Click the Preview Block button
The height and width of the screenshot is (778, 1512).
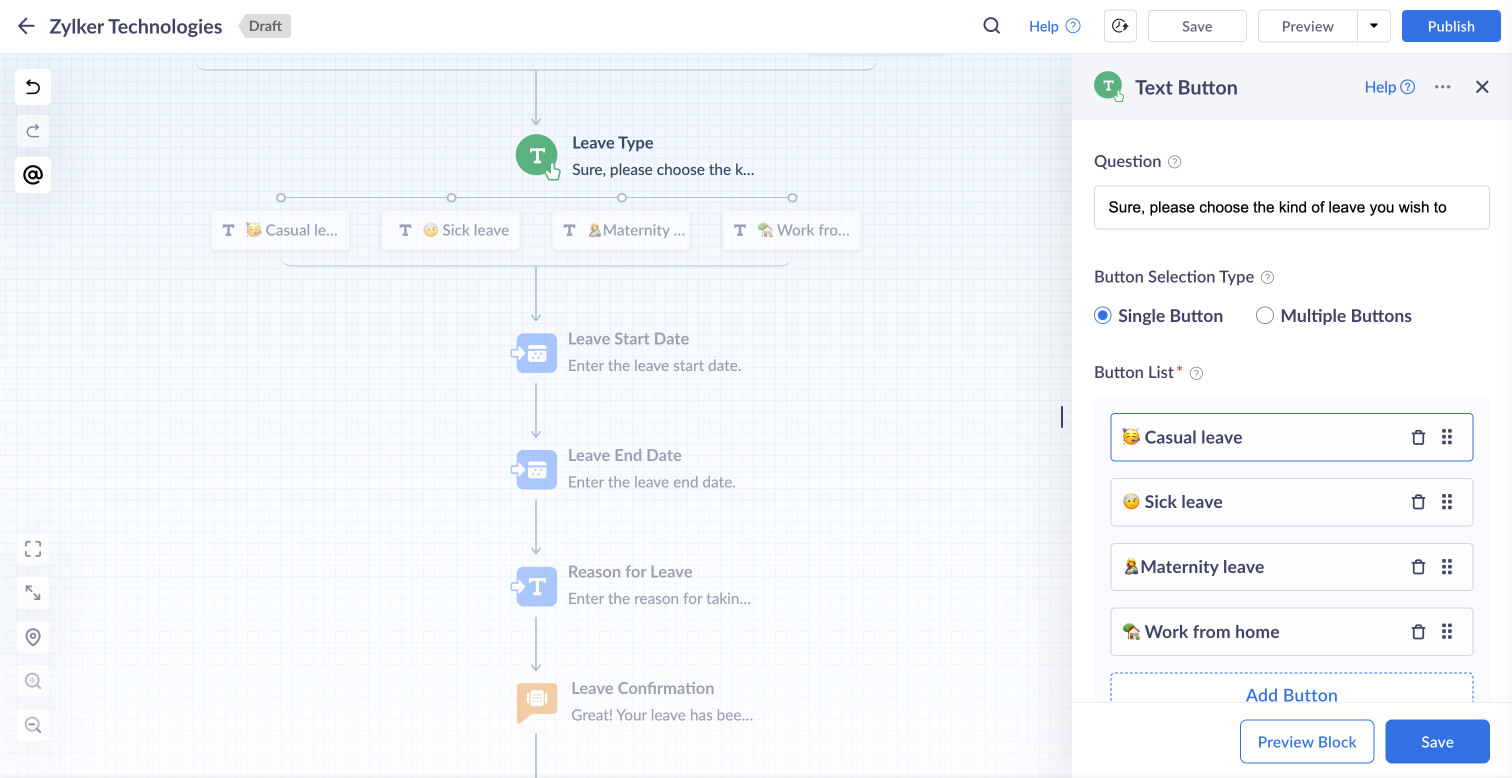point(1307,742)
